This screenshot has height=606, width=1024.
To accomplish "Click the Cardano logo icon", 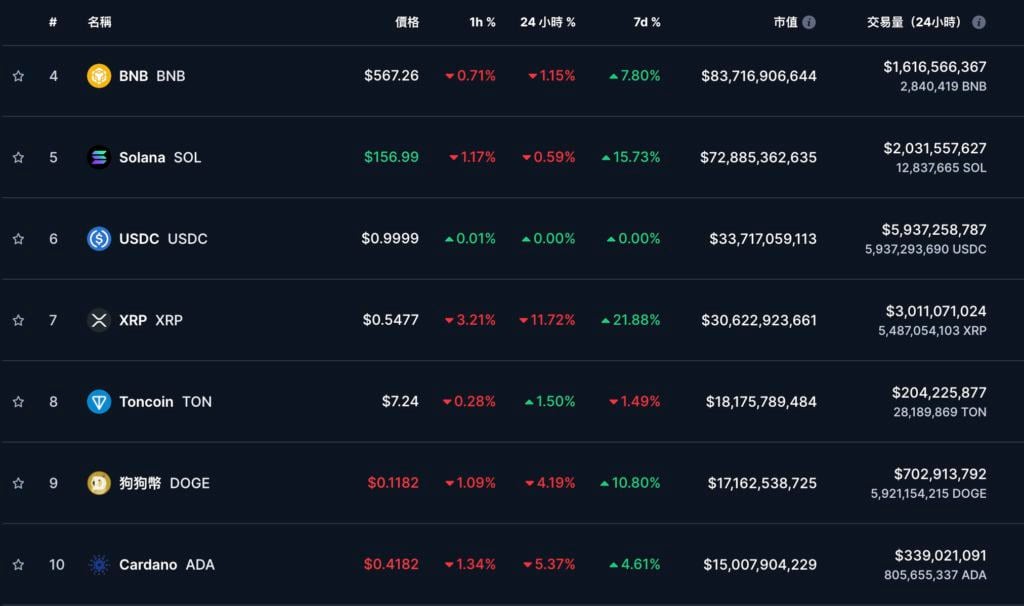I will tap(99, 565).
